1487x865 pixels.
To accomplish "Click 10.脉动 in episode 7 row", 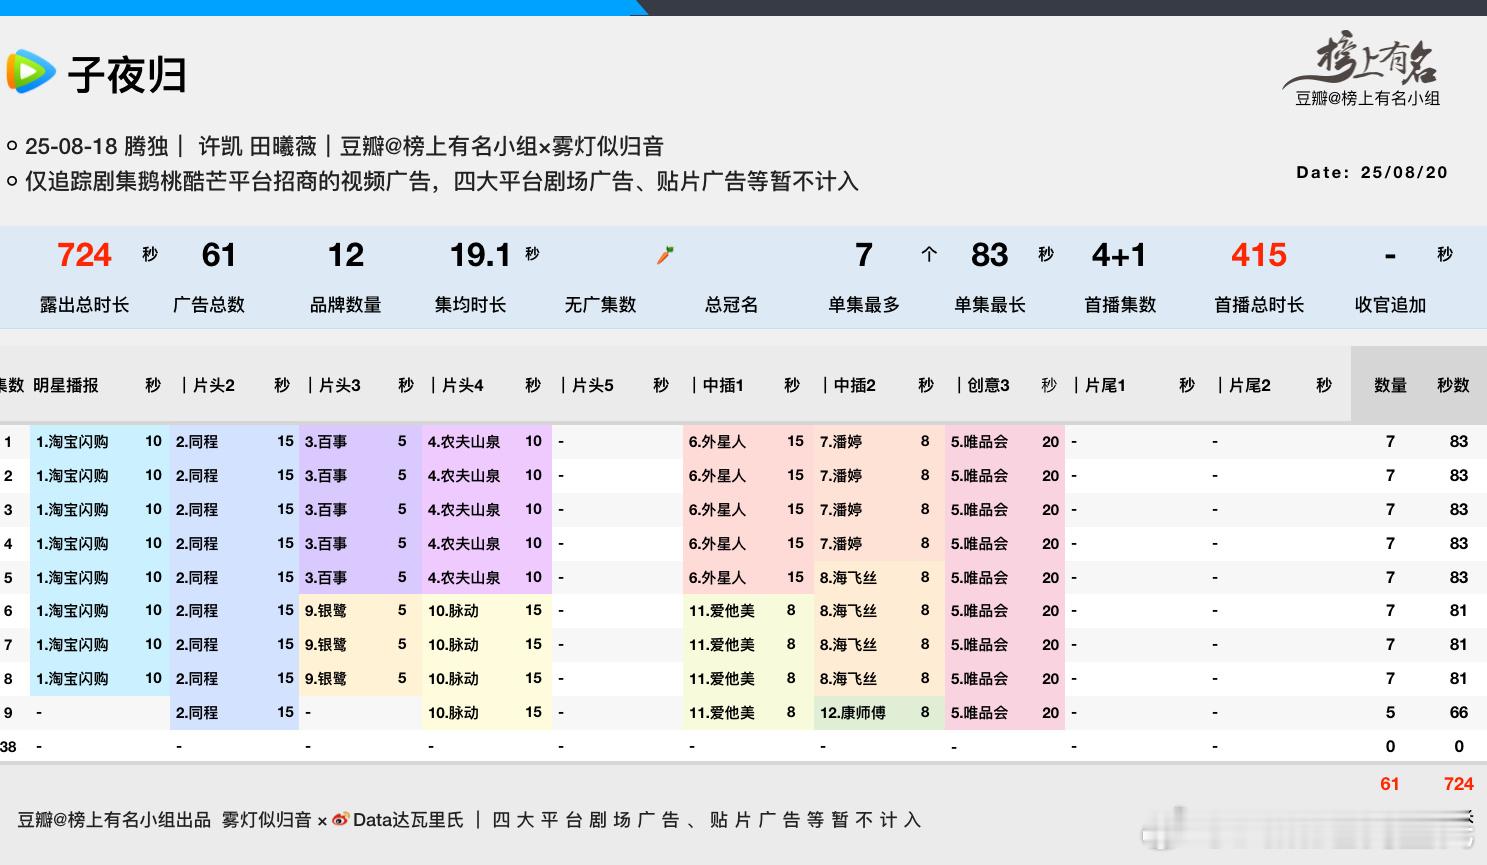I will click(x=453, y=644).
